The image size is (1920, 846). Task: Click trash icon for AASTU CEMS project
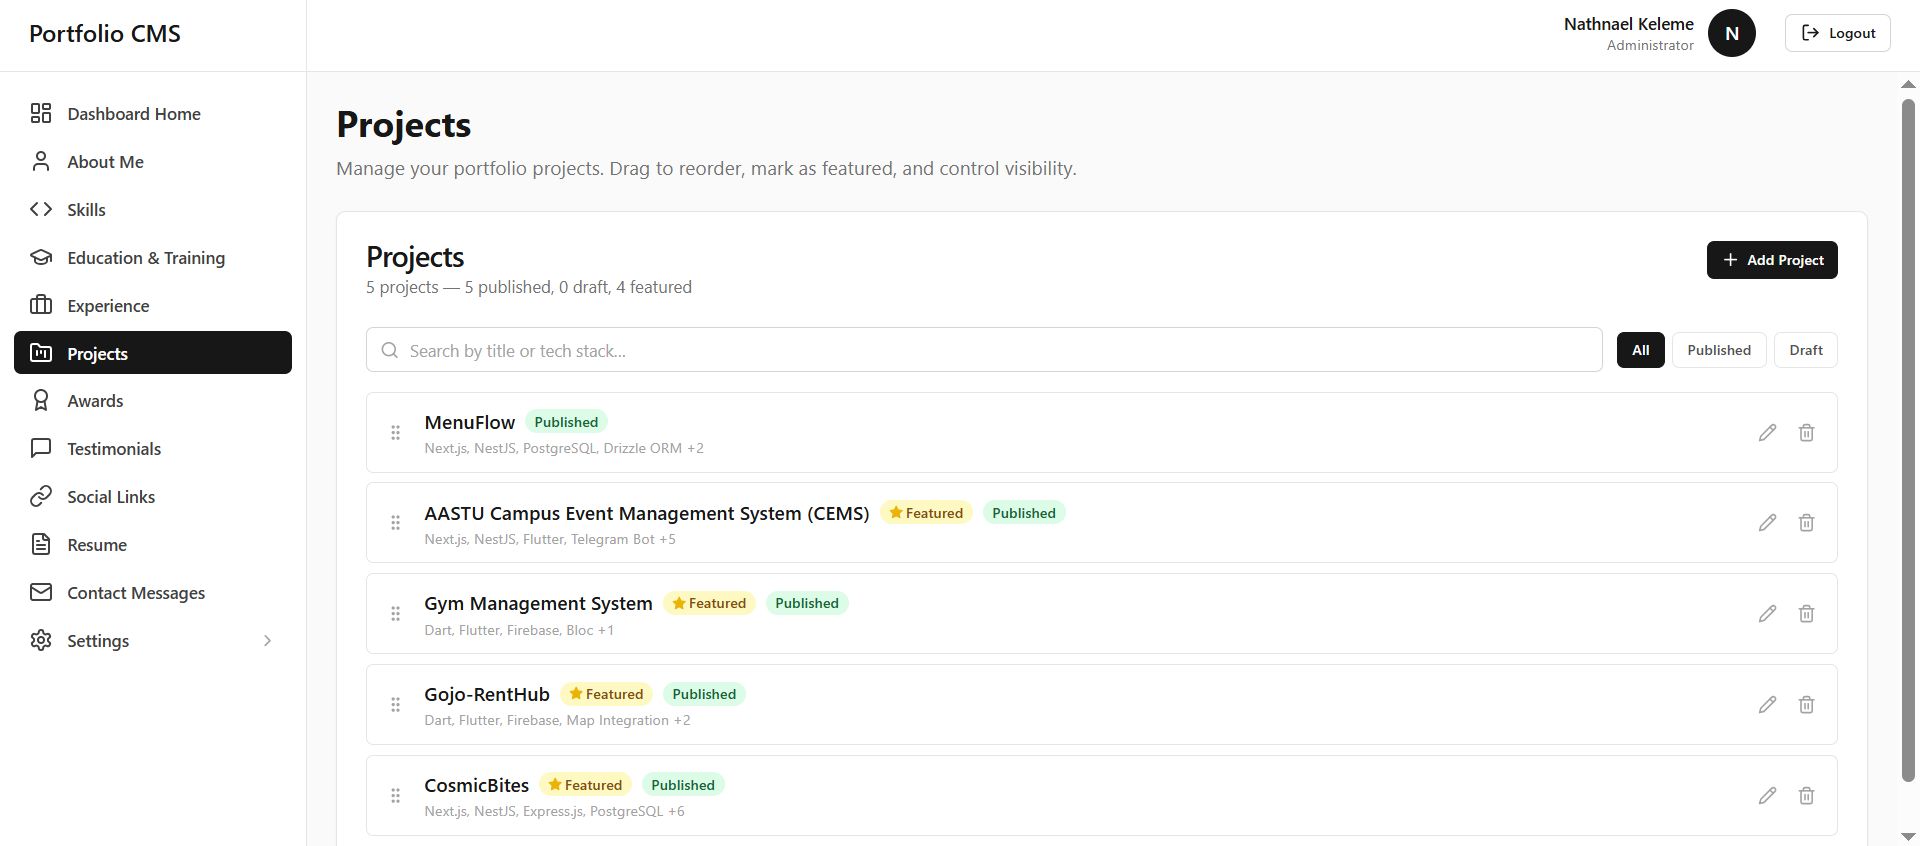(1806, 522)
